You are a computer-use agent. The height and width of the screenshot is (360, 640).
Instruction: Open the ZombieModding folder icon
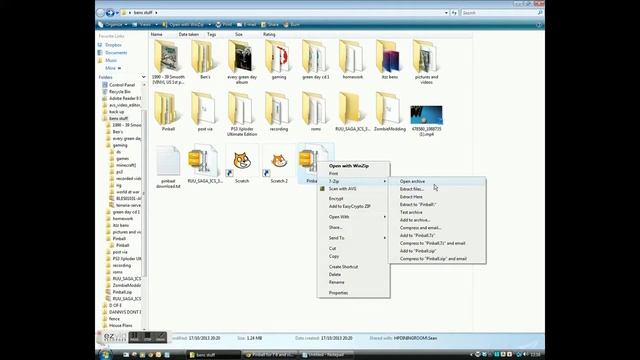tap(389, 109)
